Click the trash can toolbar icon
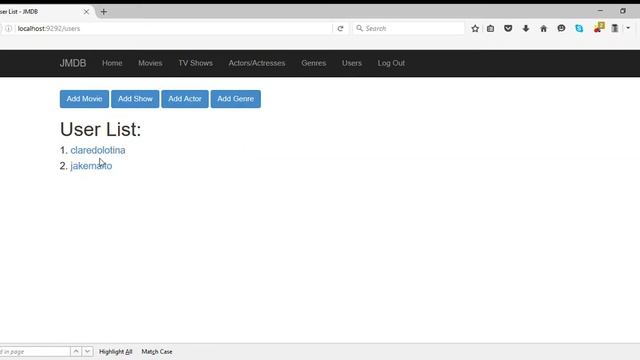The height and width of the screenshot is (360, 640). pos(615,28)
